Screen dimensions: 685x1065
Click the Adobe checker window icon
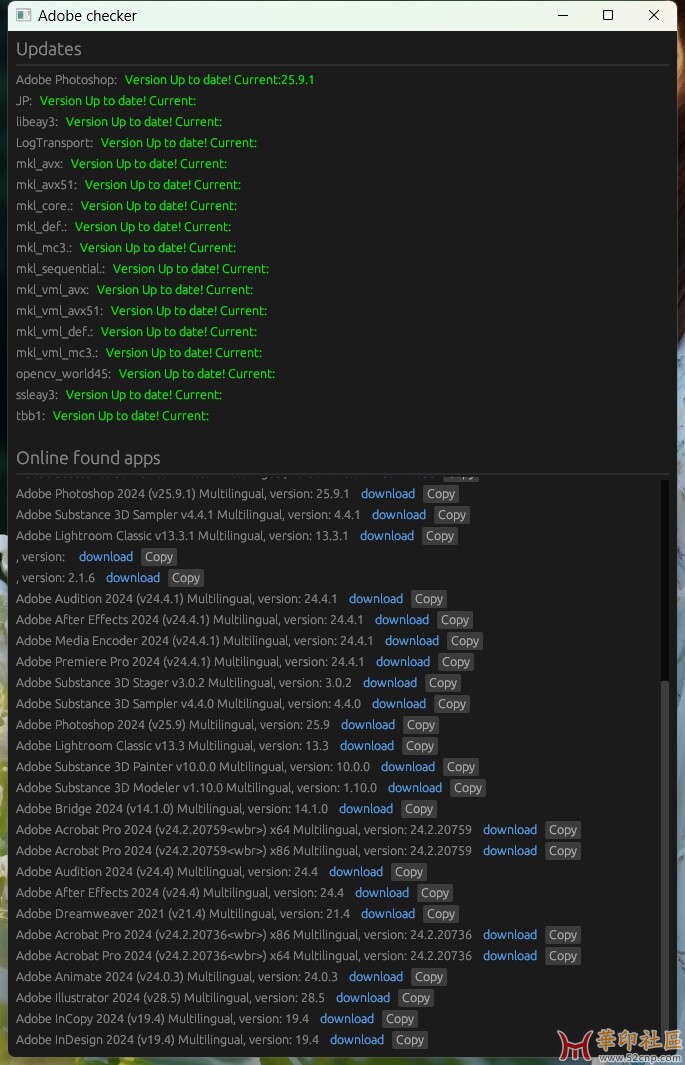coord(23,15)
